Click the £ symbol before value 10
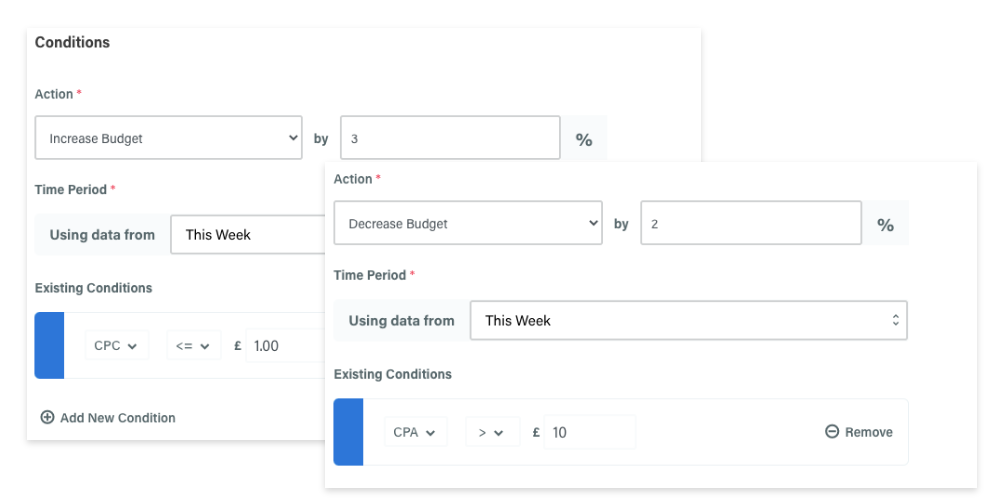The image size is (1000, 500). pyautogui.click(x=536, y=432)
